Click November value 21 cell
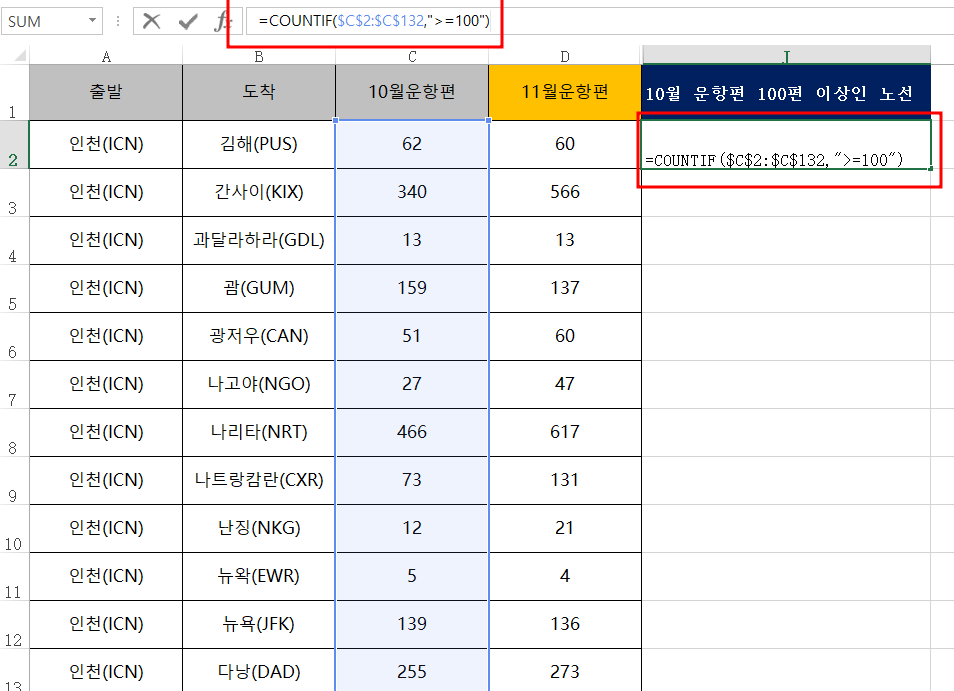 click(565, 529)
